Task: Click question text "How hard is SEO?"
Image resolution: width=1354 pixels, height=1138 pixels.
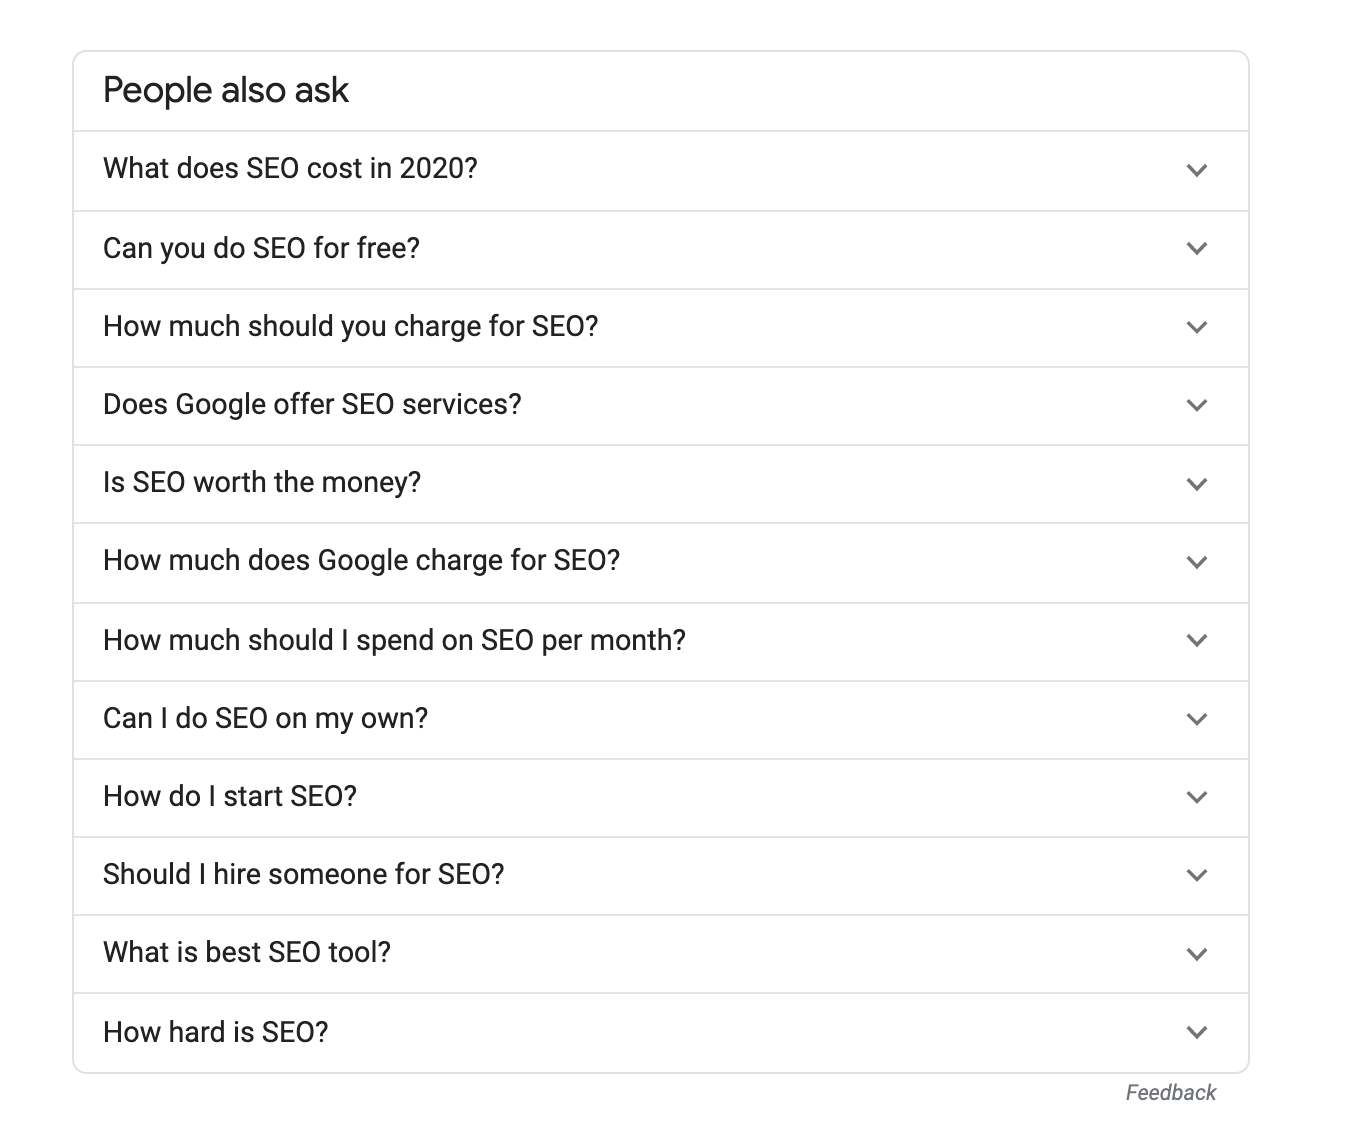Action: click(216, 1031)
